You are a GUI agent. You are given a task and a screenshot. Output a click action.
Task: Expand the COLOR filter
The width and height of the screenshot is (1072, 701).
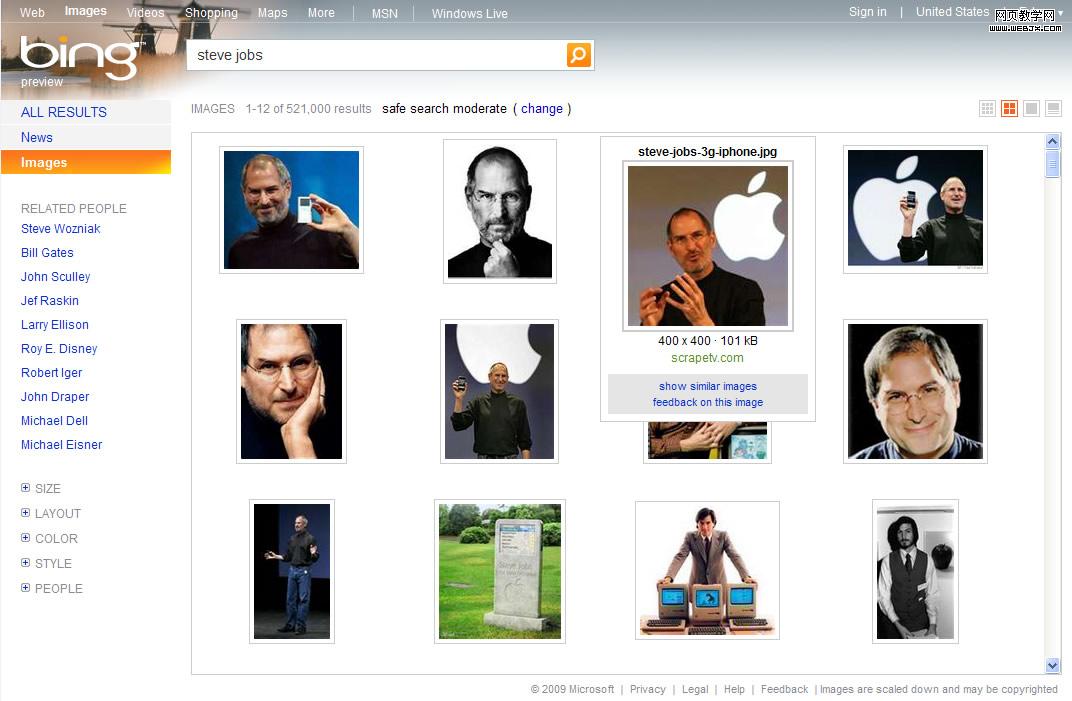(26, 538)
